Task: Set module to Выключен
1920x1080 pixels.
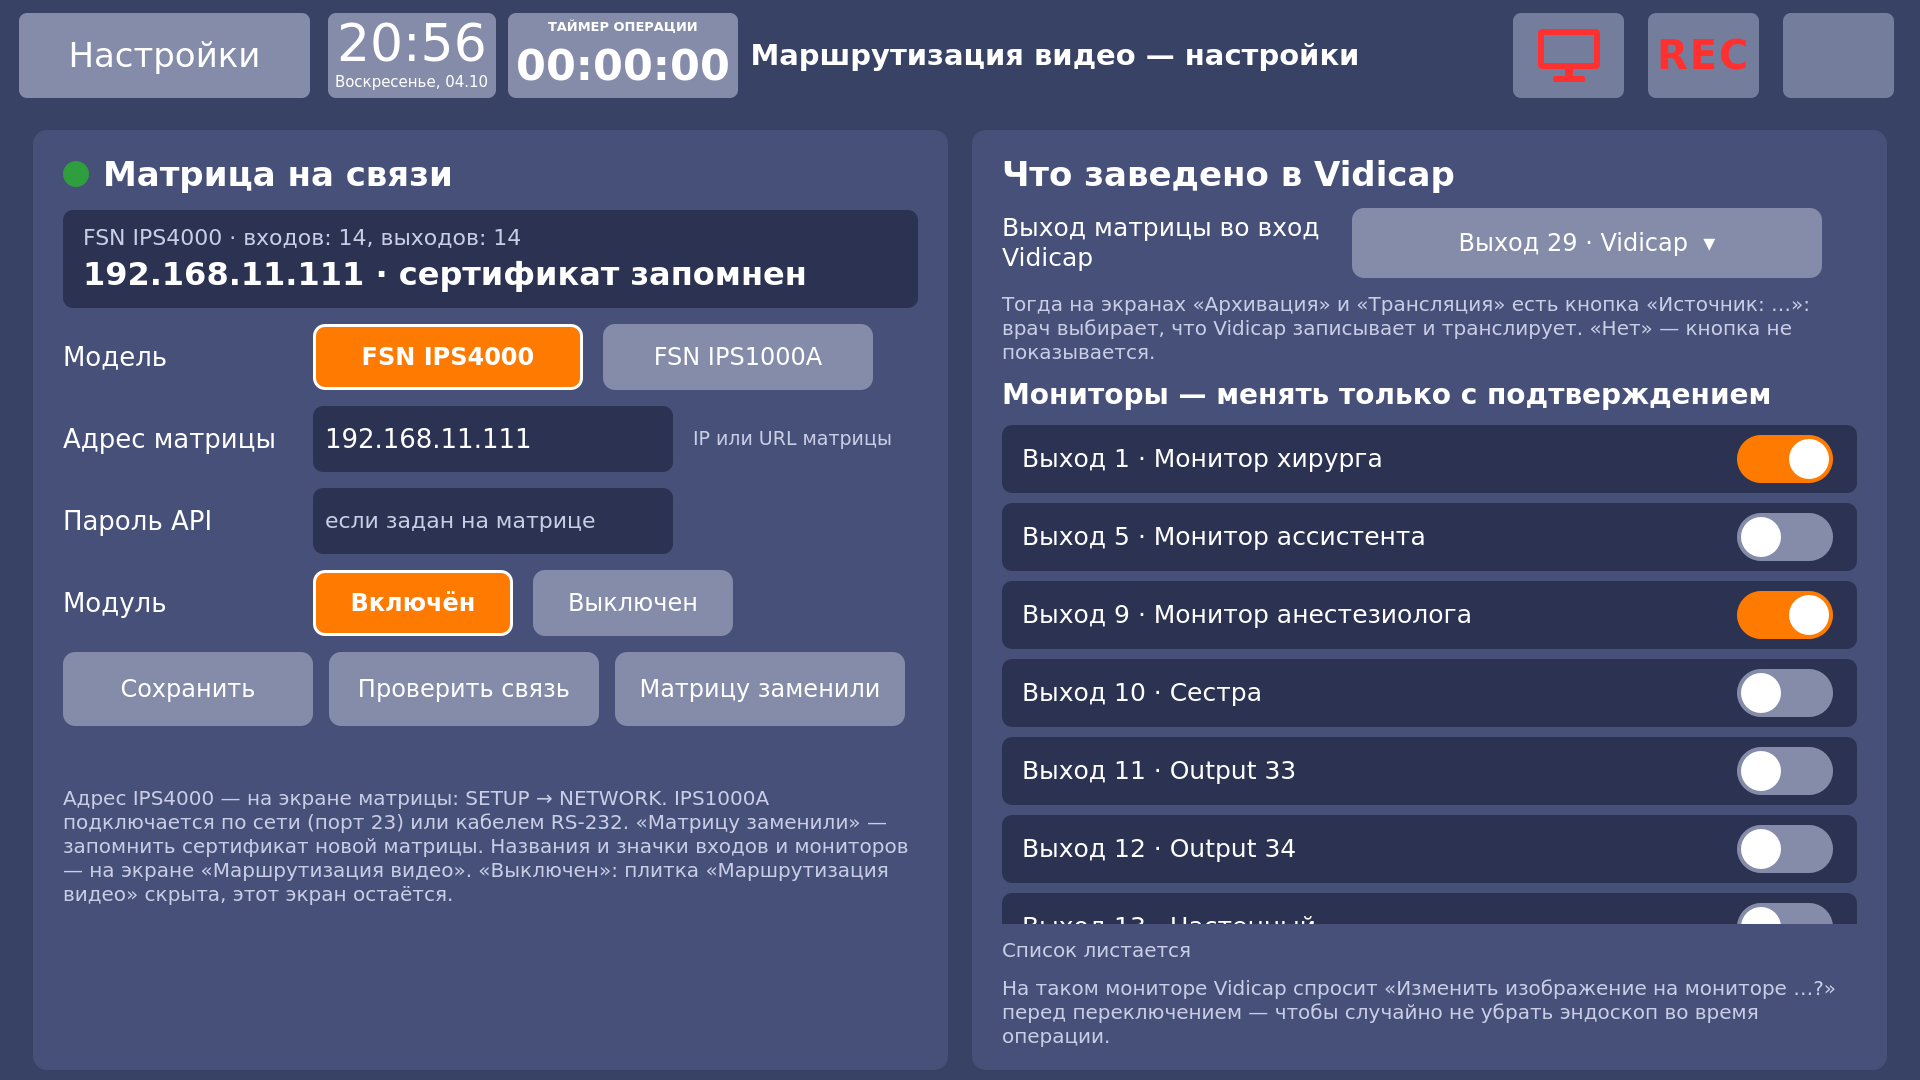Action: click(x=633, y=603)
